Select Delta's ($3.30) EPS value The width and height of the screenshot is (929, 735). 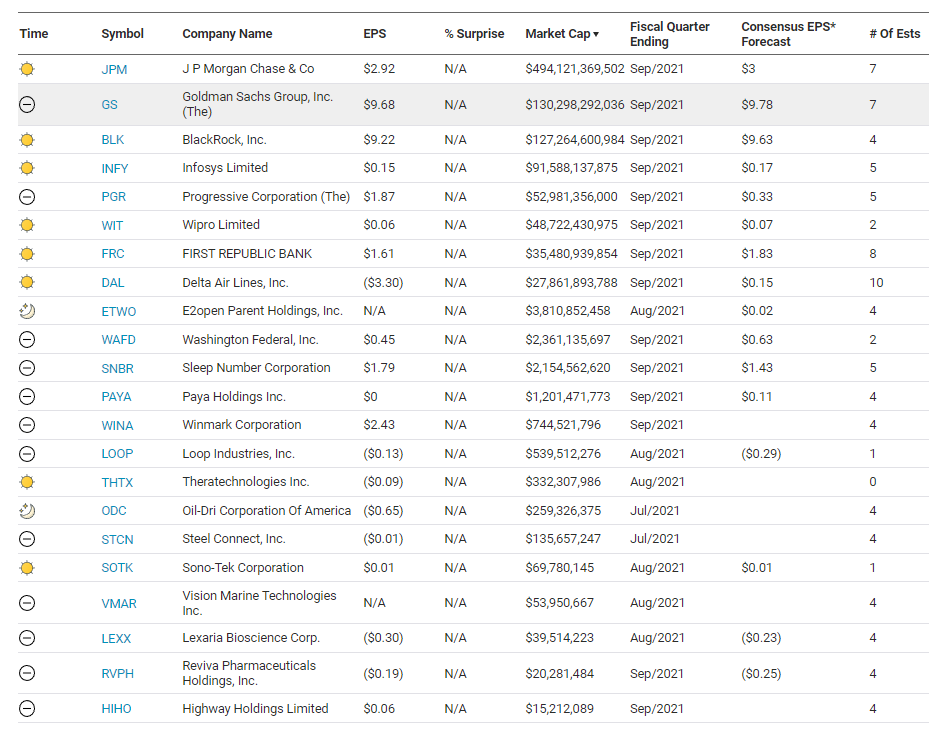(383, 283)
